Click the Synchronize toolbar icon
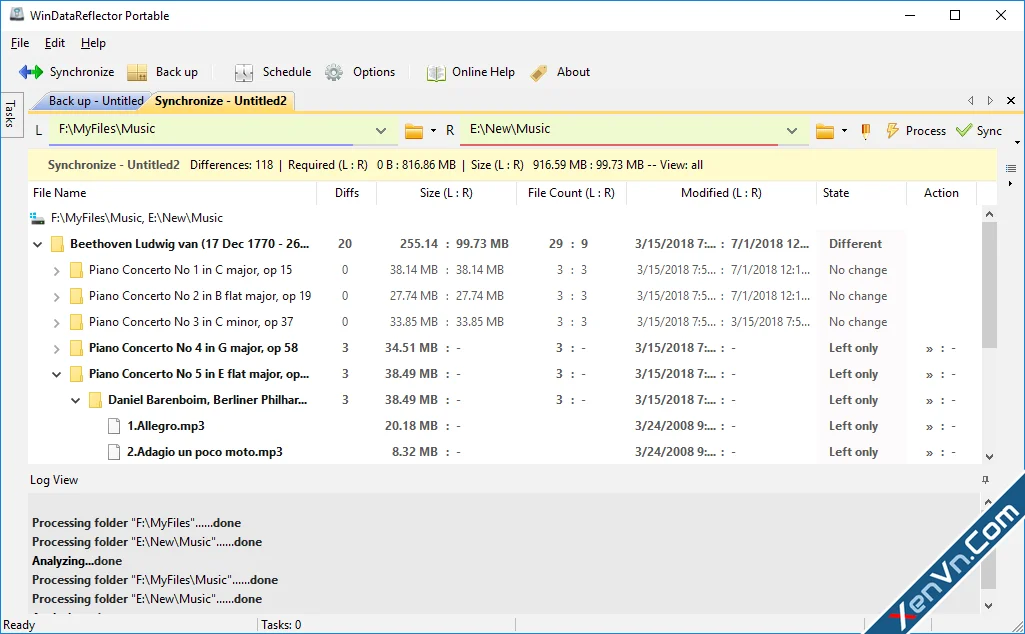 [31, 72]
